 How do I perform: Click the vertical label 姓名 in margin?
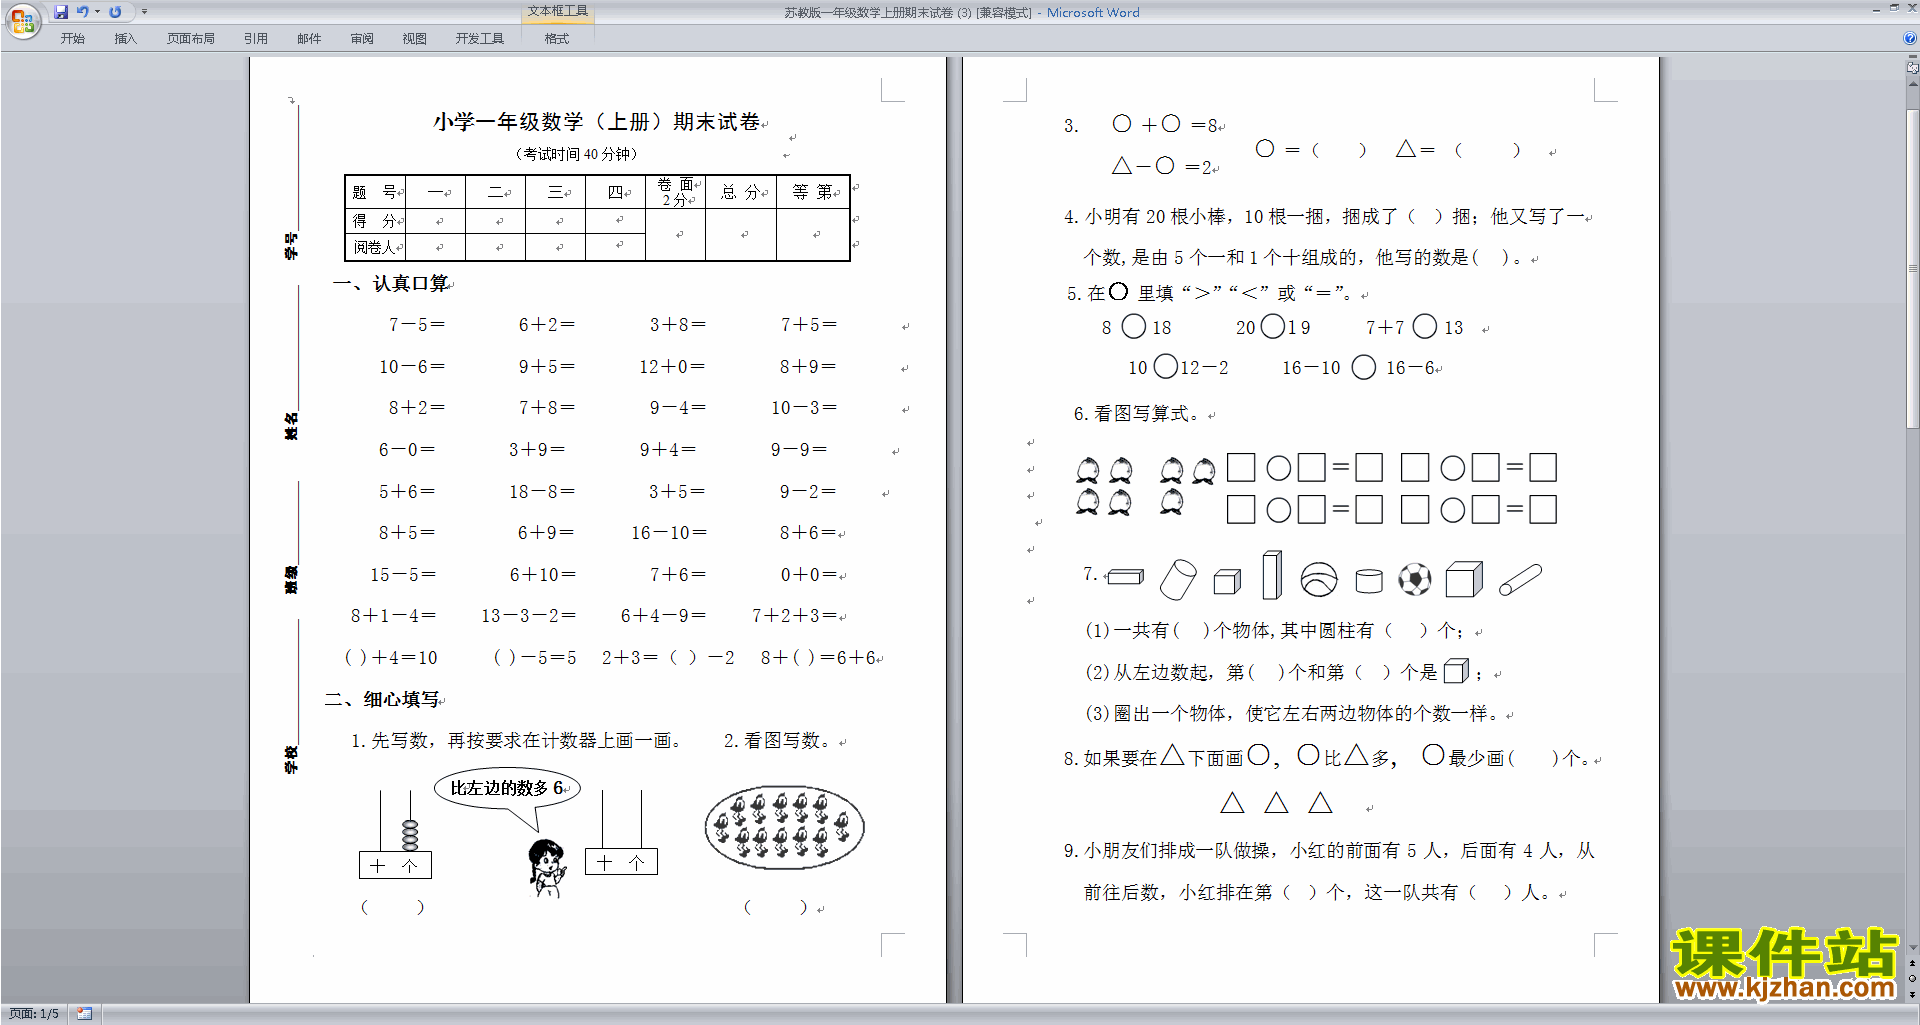pyautogui.click(x=291, y=426)
